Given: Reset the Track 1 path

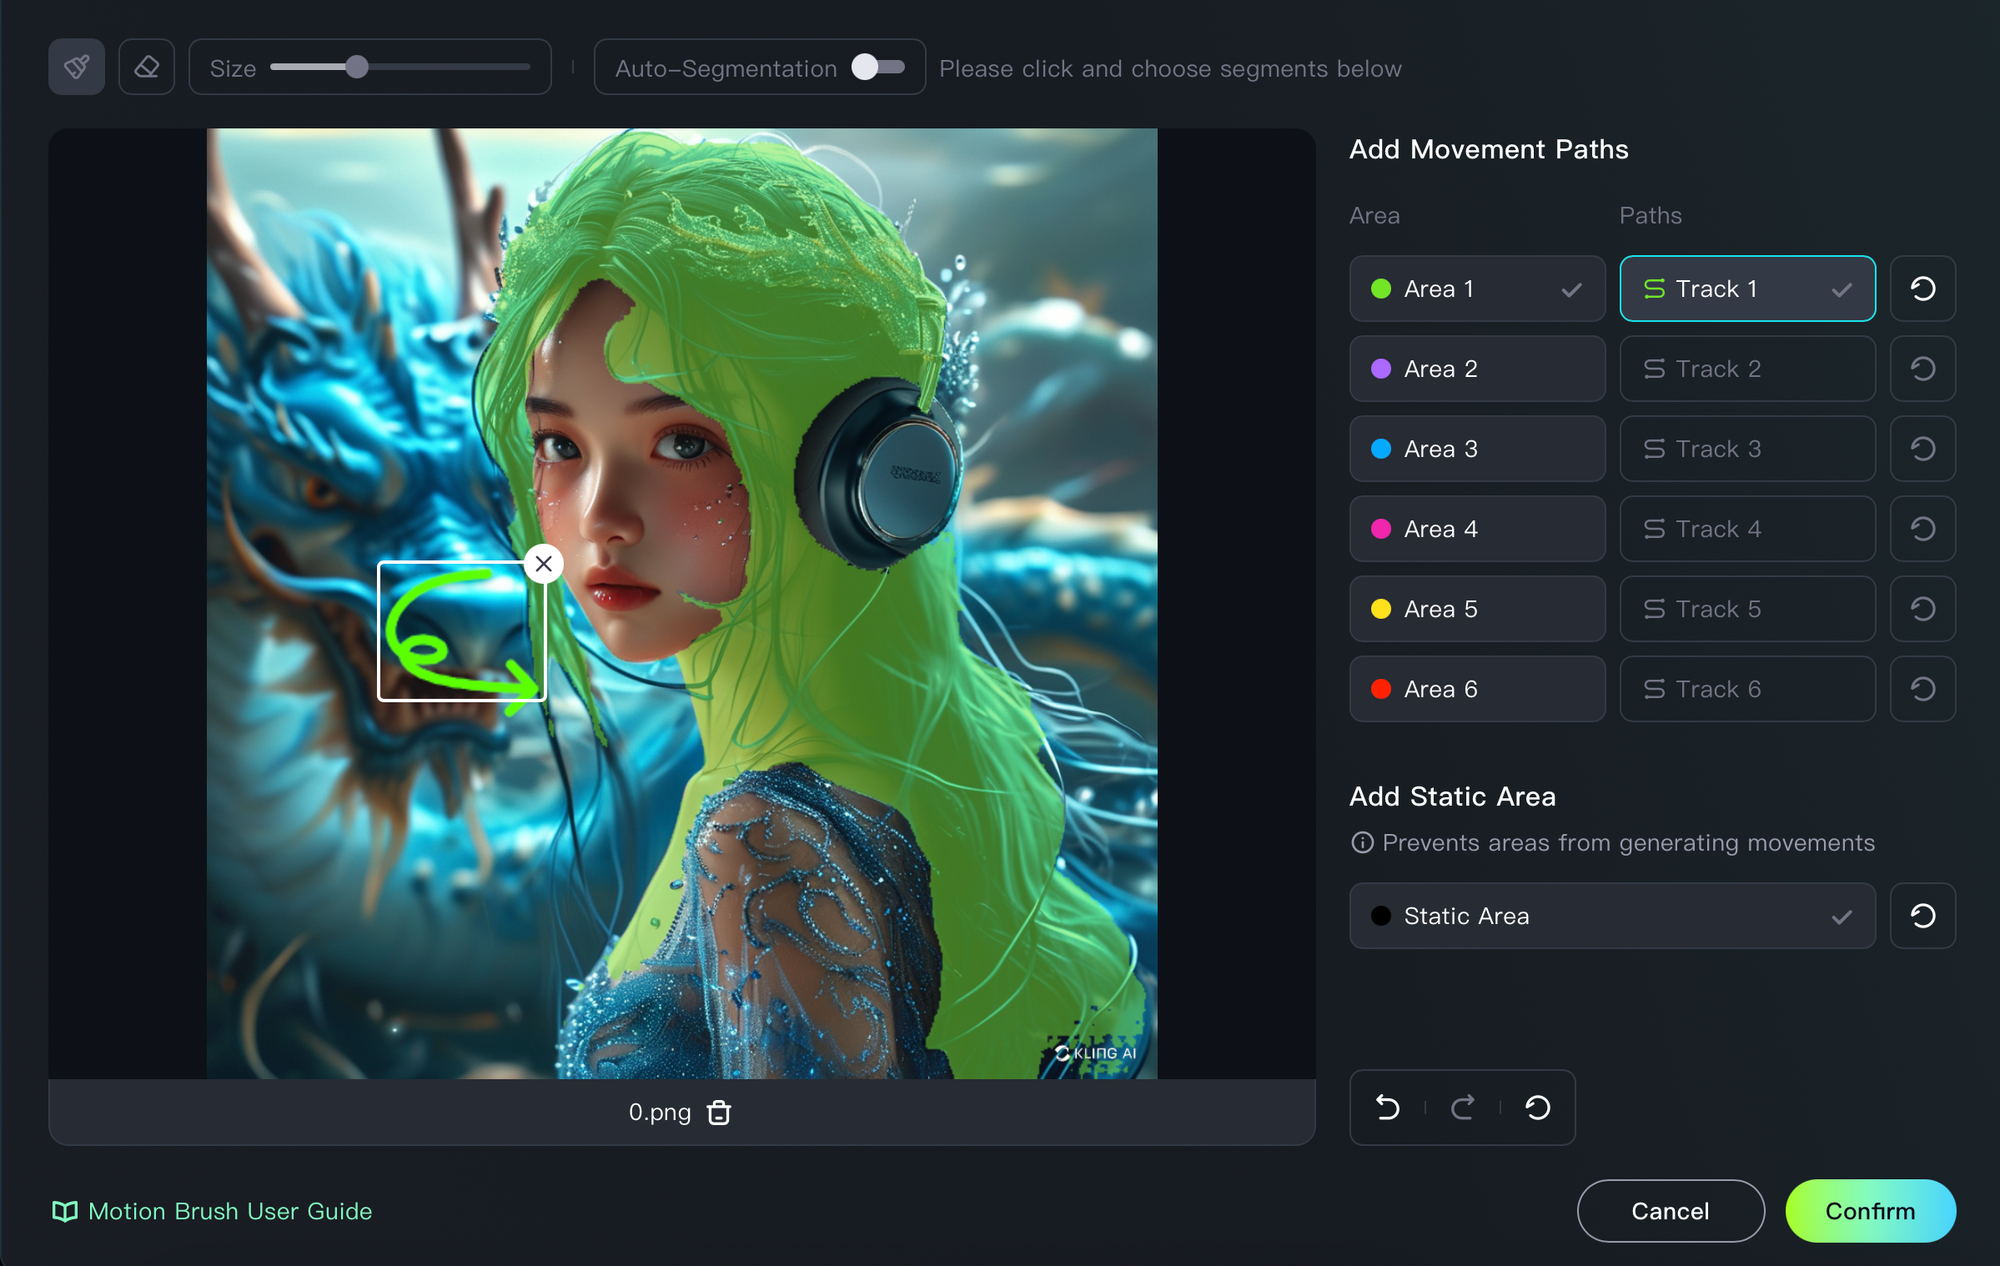Looking at the screenshot, I should 1922,289.
